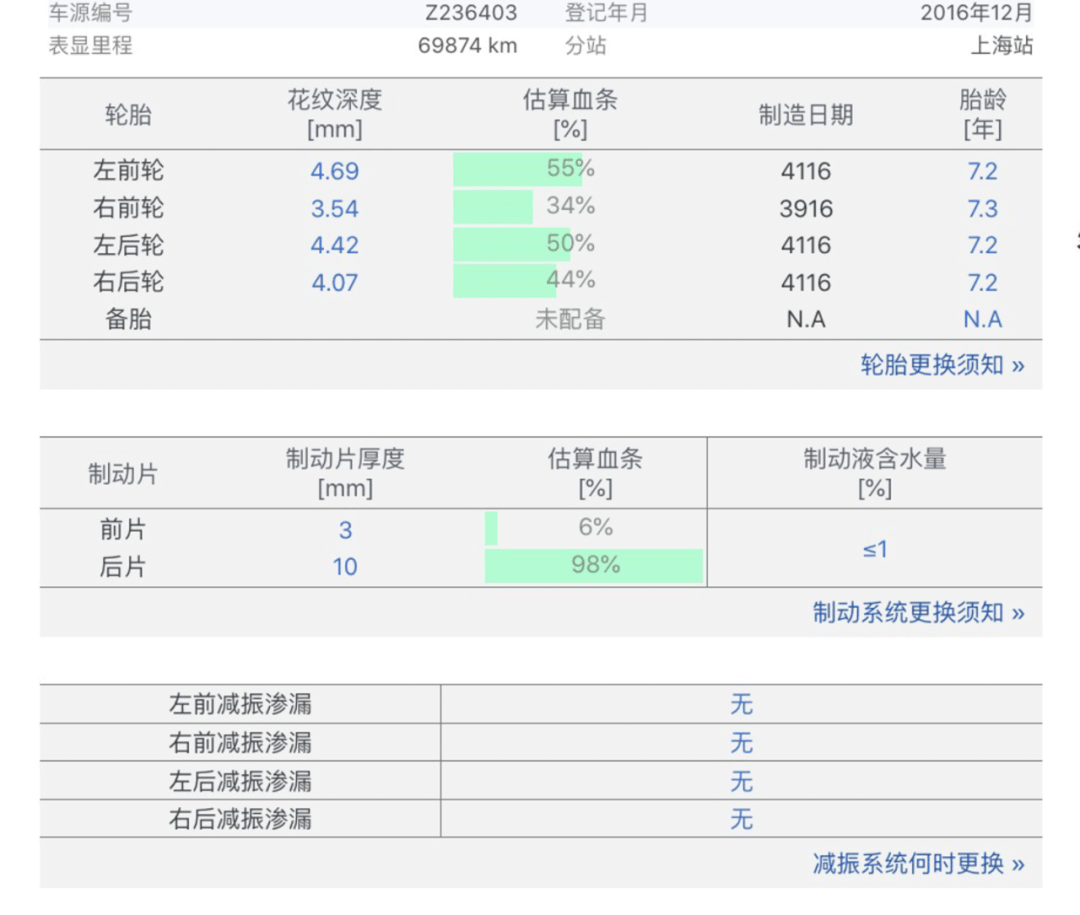
Task: Select the vehicle number Z236403
Action: (x=471, y=13)
